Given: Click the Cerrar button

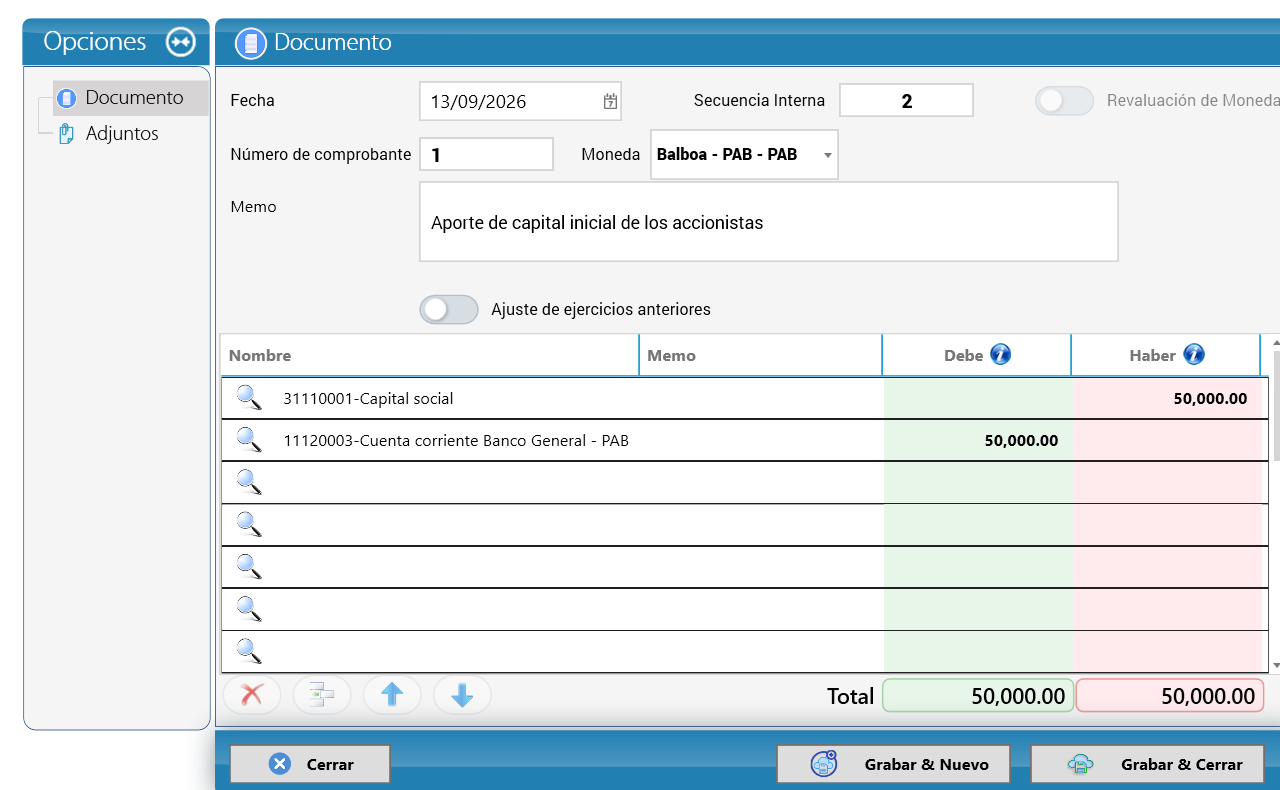Looking at the screenshot, I should pos(310,764).
